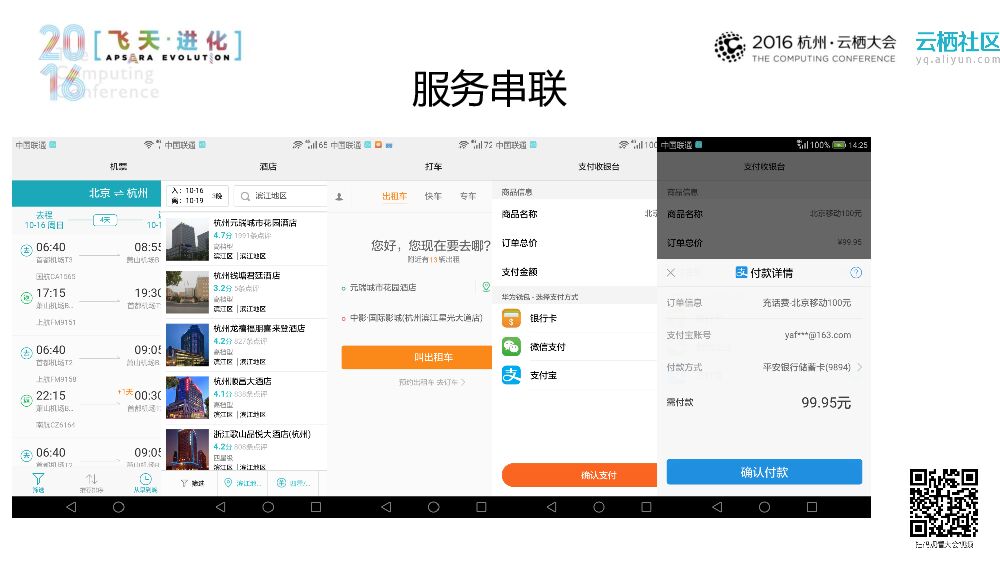
Task: Tap the 需付款 99.95元 amount
Action: [826, 403]
